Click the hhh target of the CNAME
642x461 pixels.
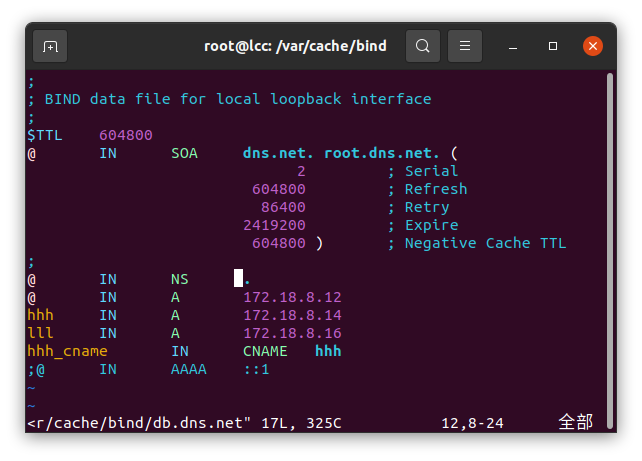click(328, 351)
